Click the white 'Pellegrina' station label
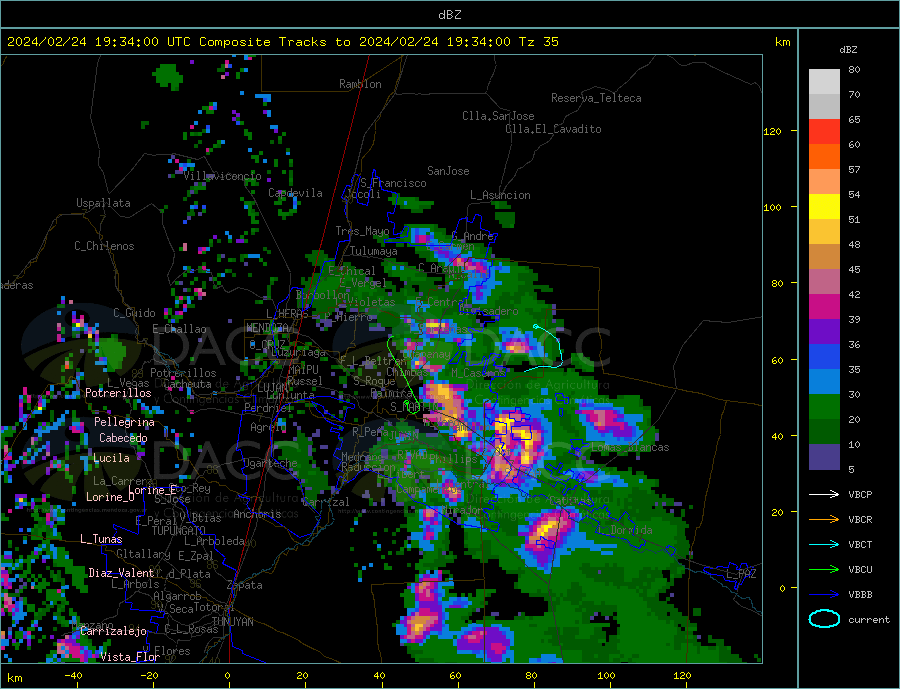The image size is (900, 689). point(124,422)
